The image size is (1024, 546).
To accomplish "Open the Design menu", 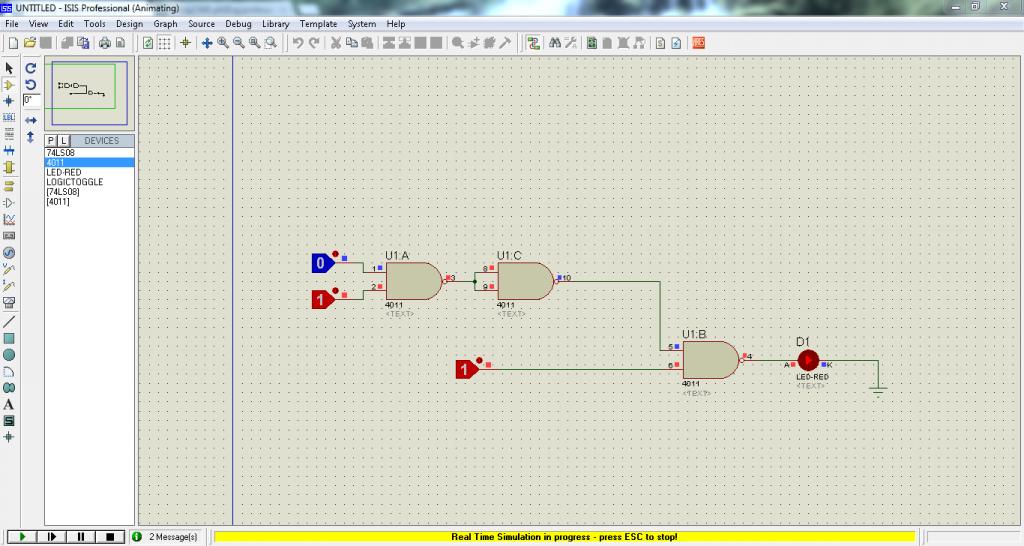I will pos(129,24).
